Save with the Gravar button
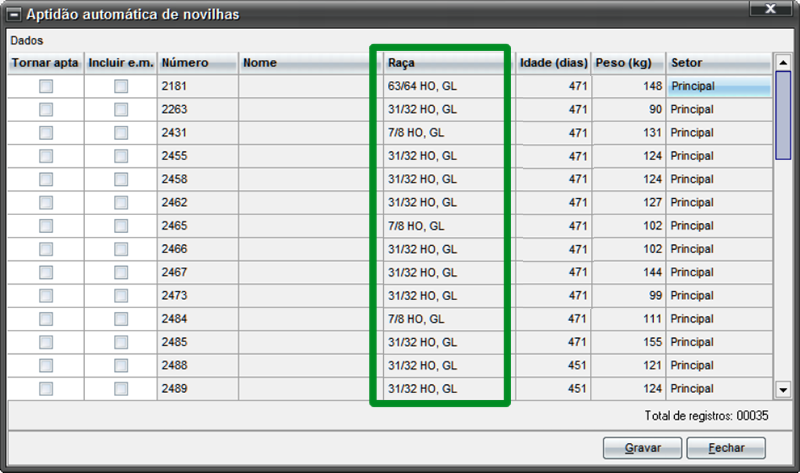Viewport: 800px width, 473px height. click(642, 448)
